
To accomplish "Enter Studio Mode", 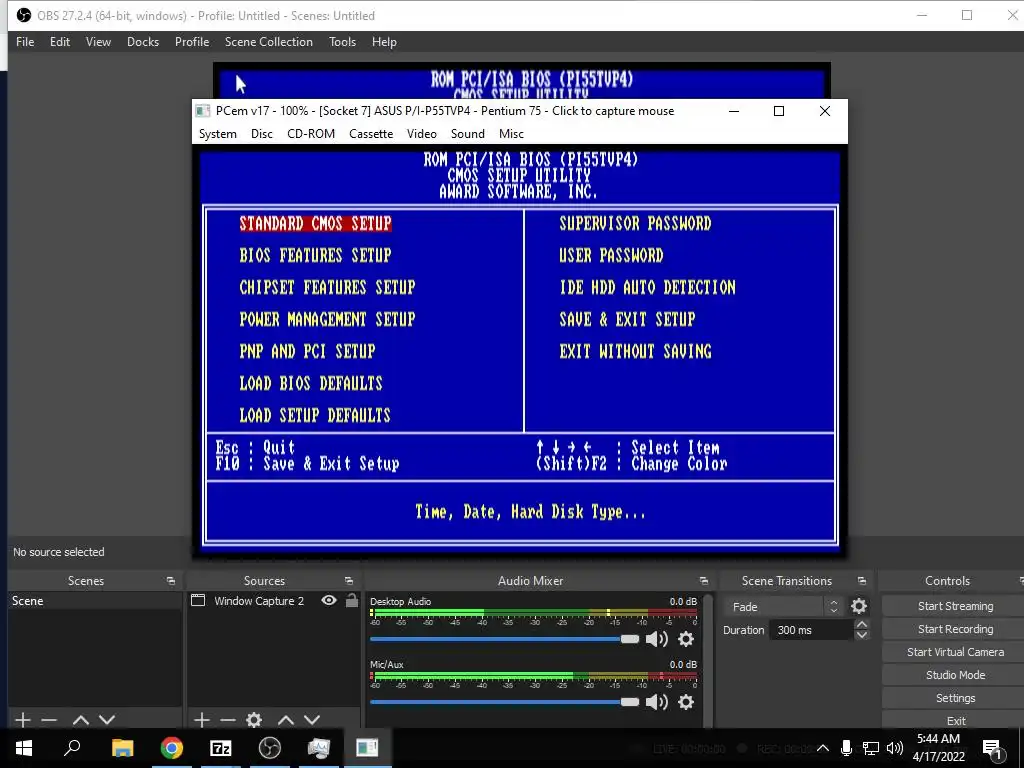I will click(955, 675).
